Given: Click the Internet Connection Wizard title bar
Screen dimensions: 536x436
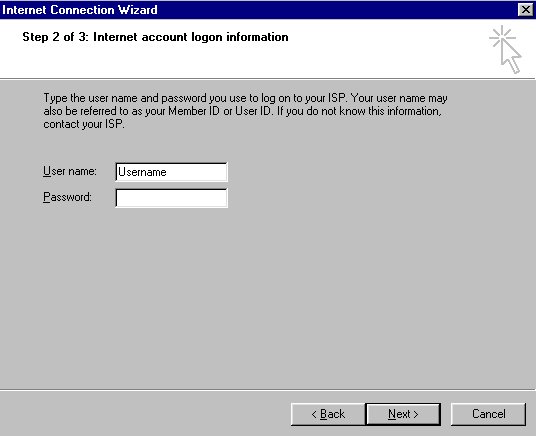Looking at the screenshot, I should pyautogui.click(x=260, y=10).
